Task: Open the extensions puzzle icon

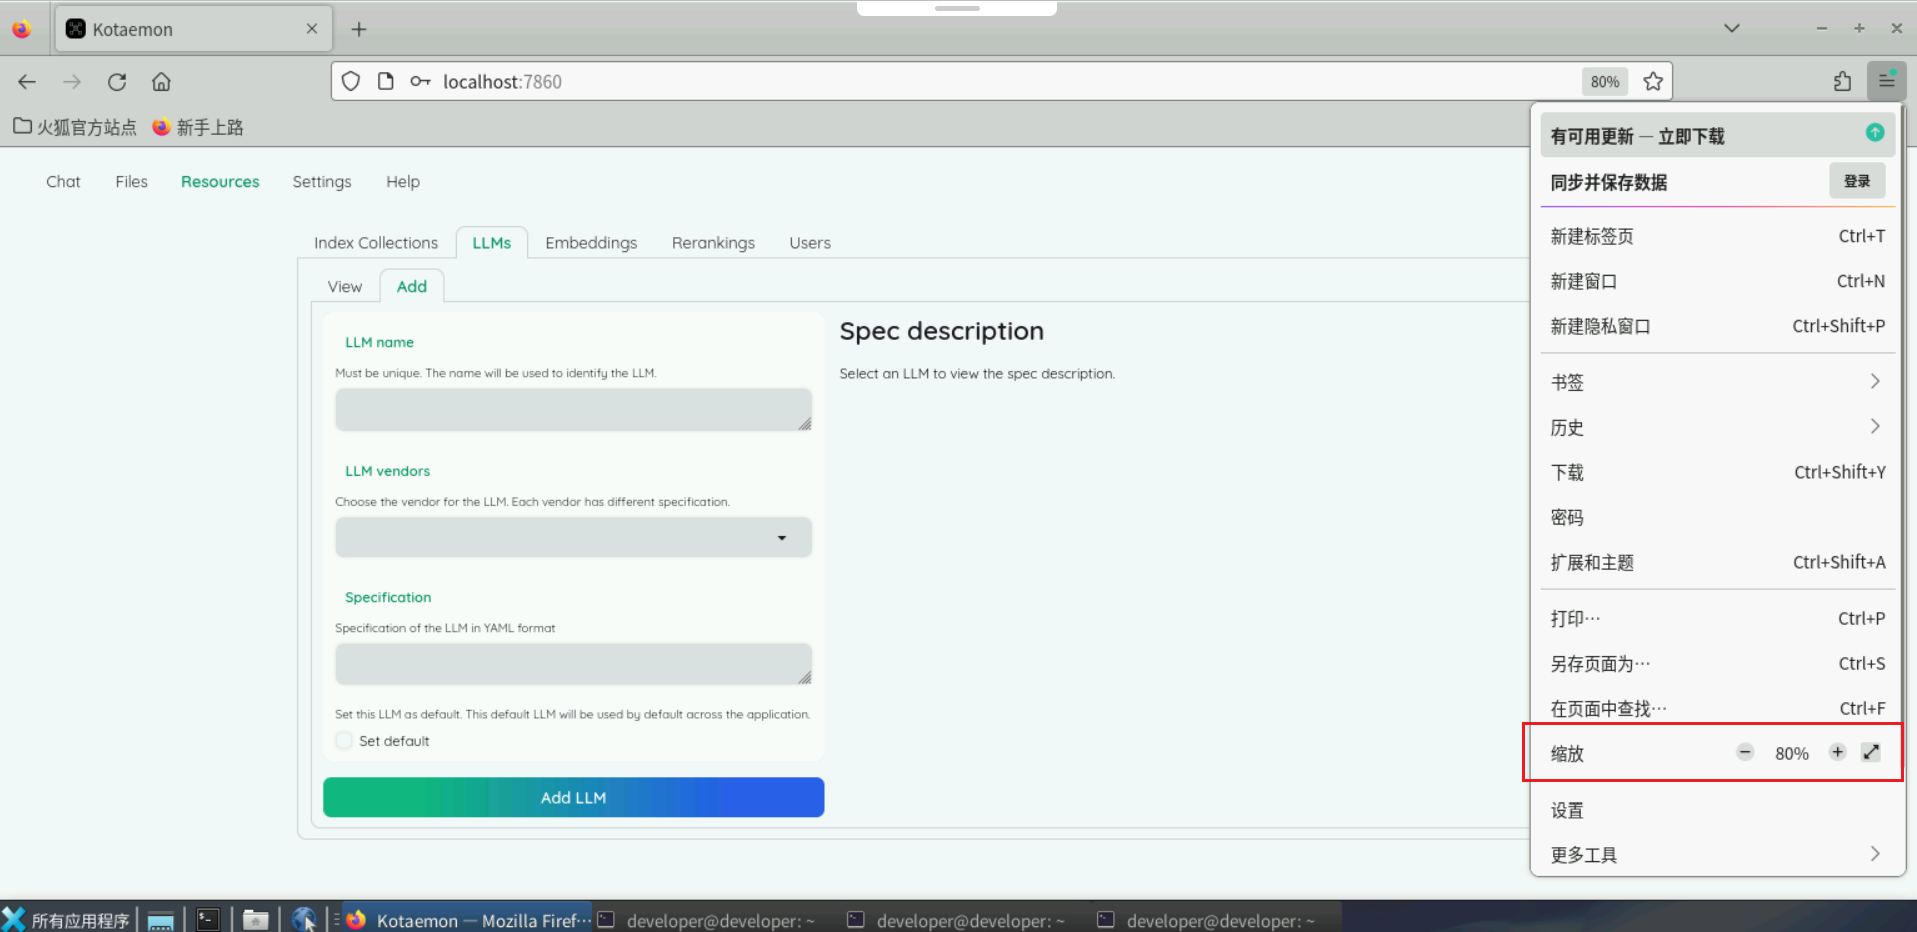Action: coord(1842,82)
